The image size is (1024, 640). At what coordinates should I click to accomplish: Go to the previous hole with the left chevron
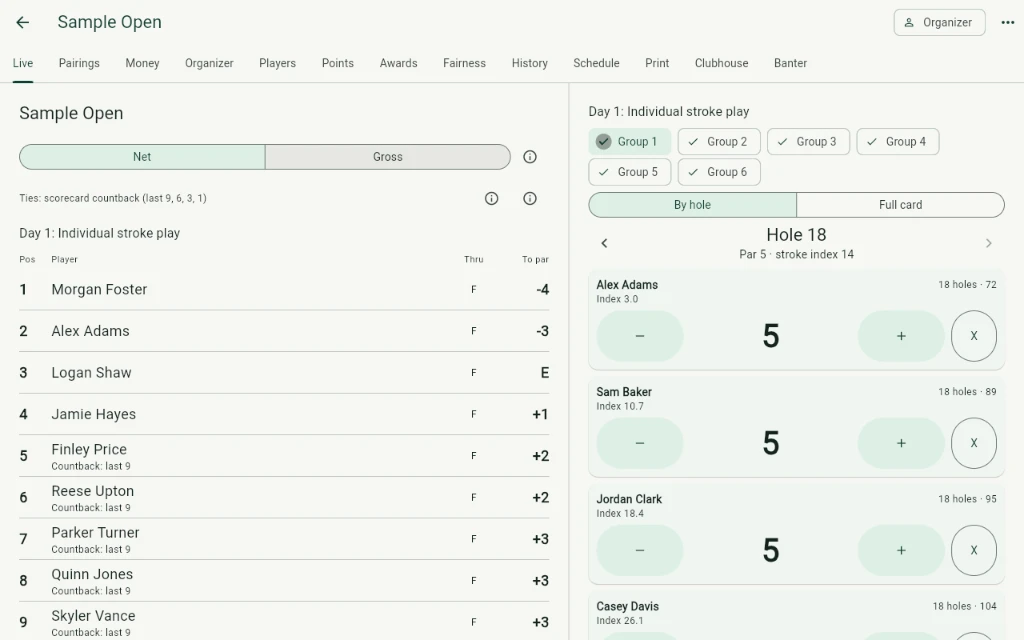click(604, 244)
